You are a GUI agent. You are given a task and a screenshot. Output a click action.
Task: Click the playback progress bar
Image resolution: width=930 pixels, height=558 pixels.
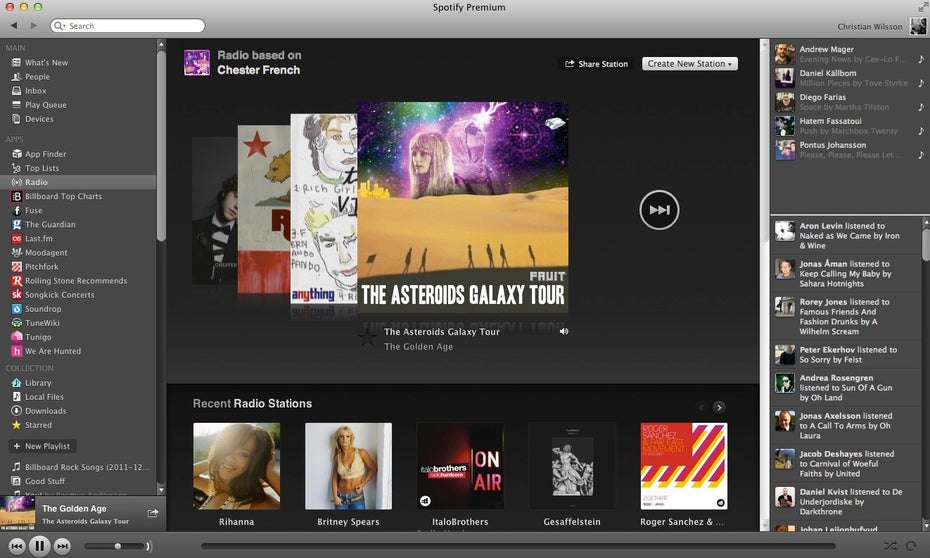(x=518, y=546)
